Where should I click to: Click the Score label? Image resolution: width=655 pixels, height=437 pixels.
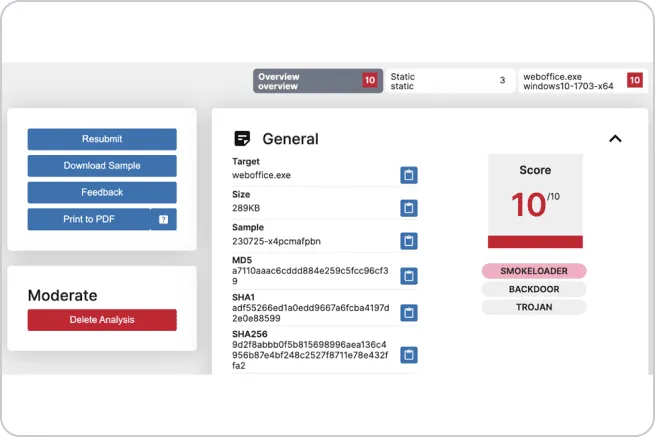(535, 170)
